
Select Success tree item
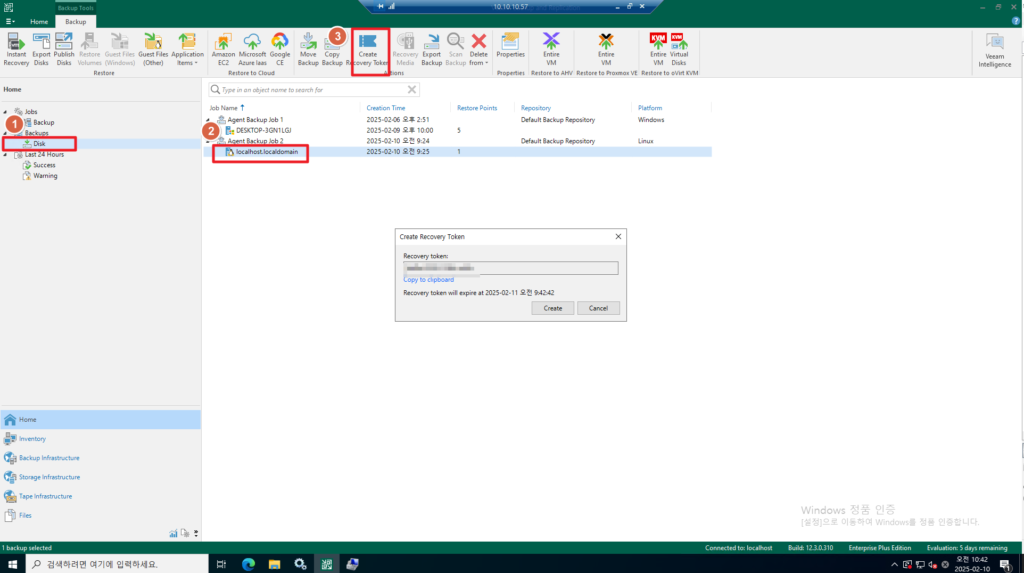[x=44, y=165]
